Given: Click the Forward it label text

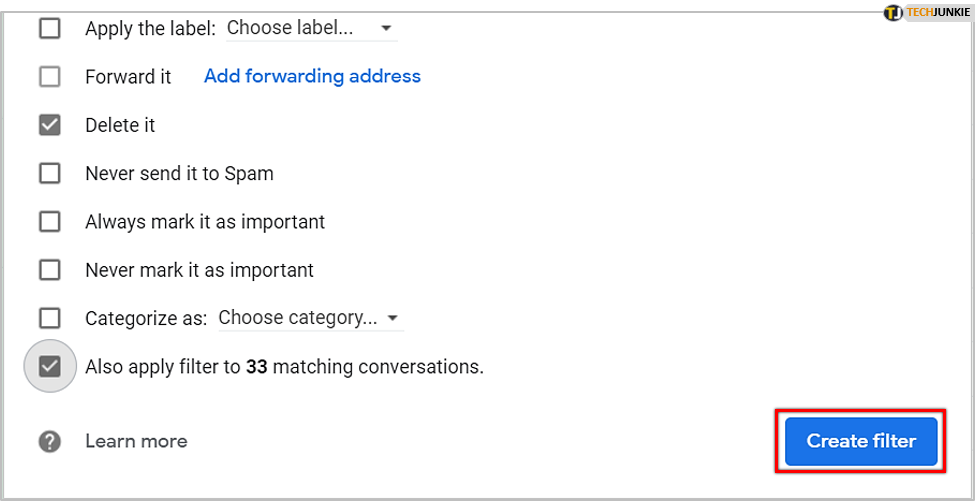Looking at the screenshot, I should 128,76.
